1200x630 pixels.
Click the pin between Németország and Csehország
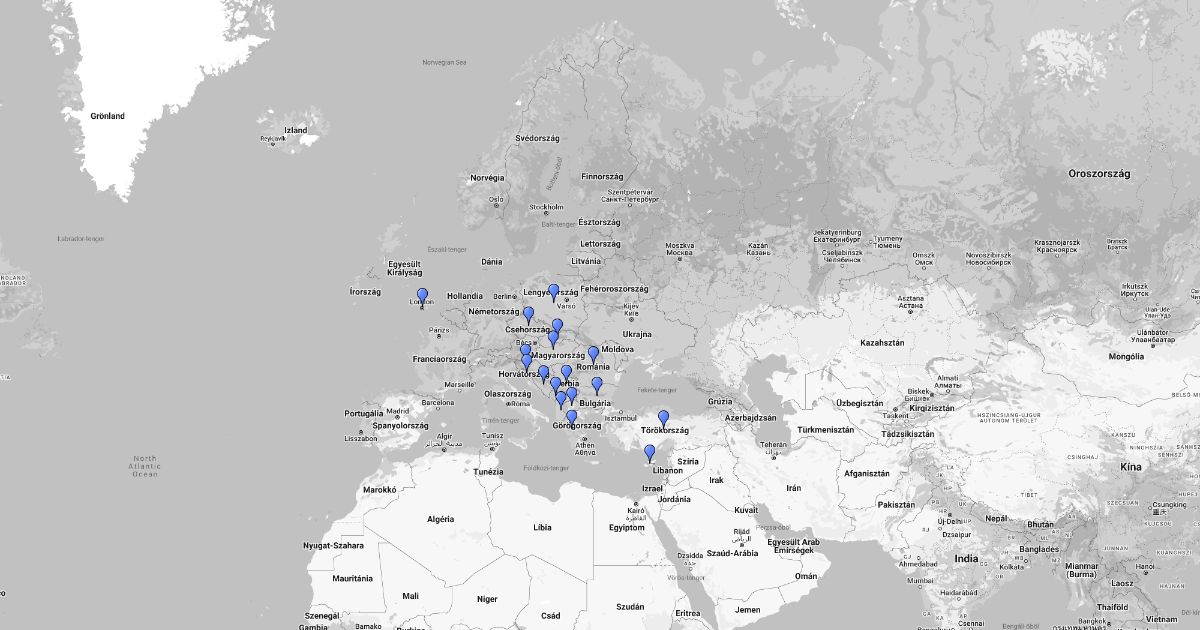coord(528,315)
